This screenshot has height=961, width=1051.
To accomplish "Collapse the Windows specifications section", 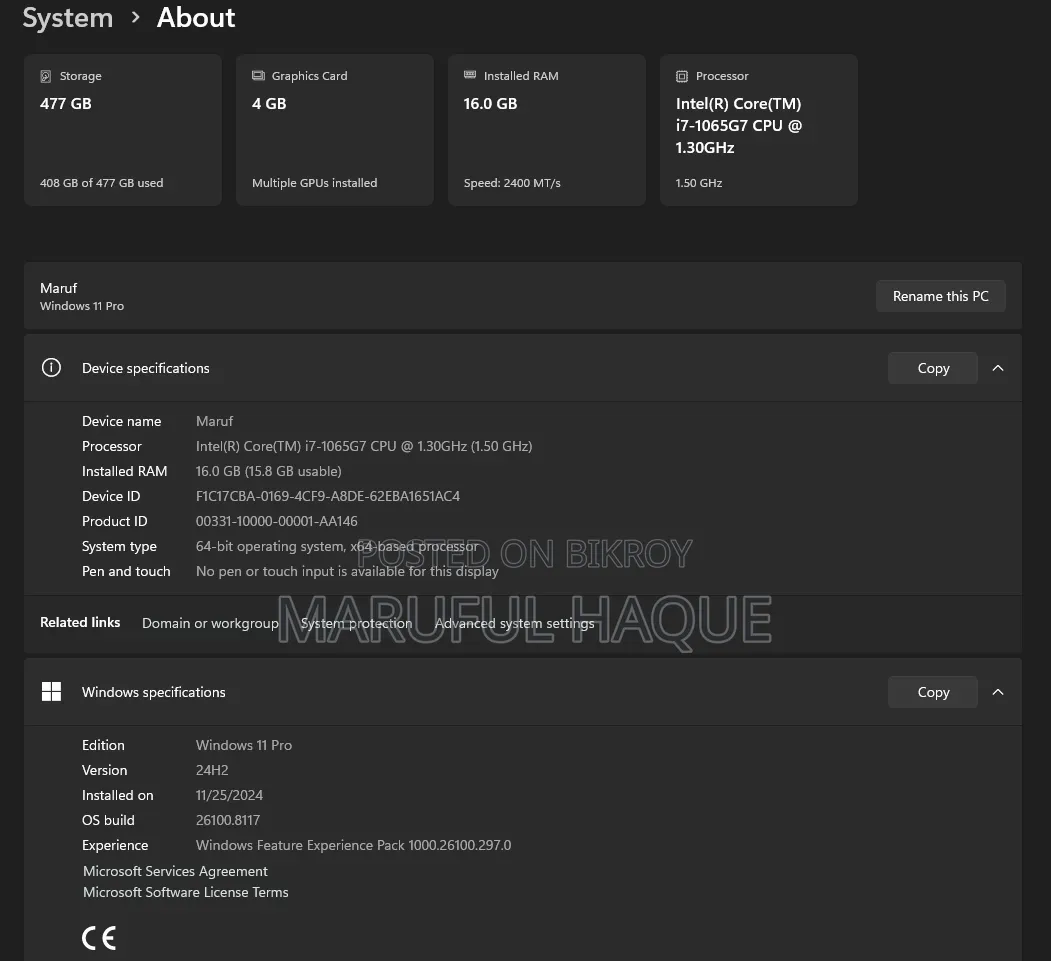I will tap(998, 692).
